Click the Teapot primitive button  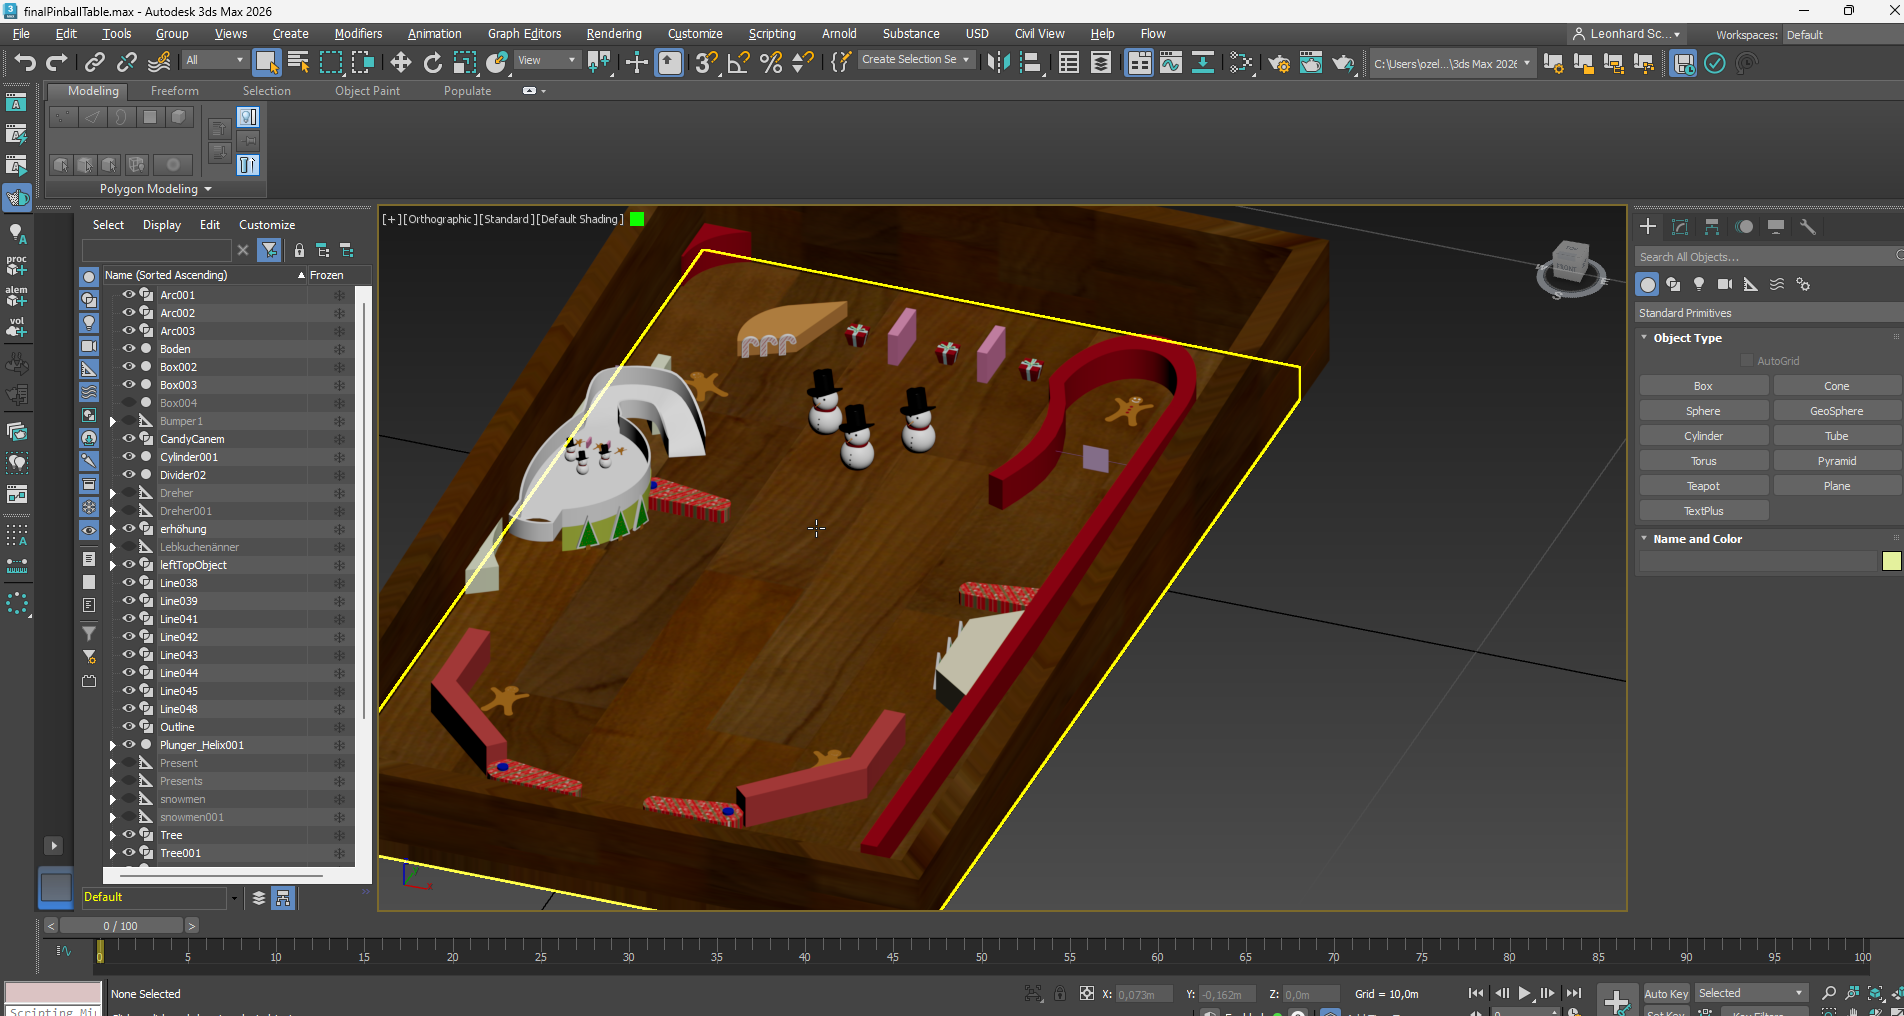[1703, 485]
